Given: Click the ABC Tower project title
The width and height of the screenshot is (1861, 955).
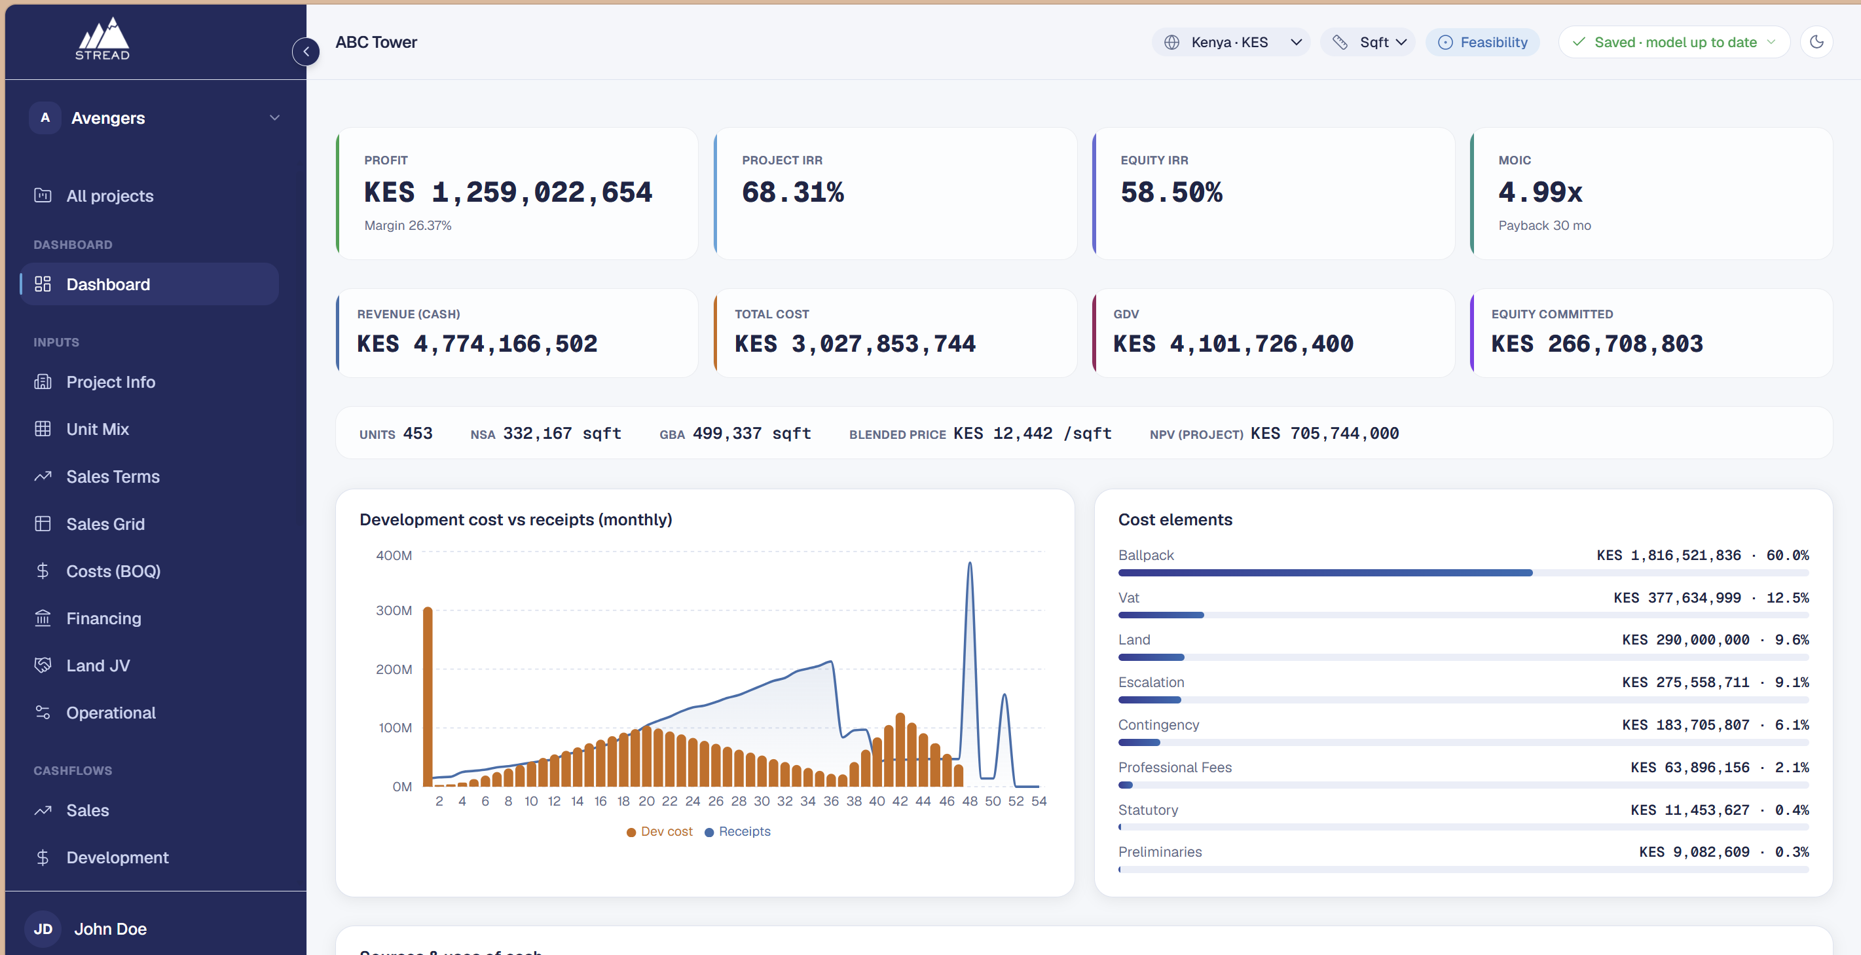Looking at the screenshot, I should 376,42.
